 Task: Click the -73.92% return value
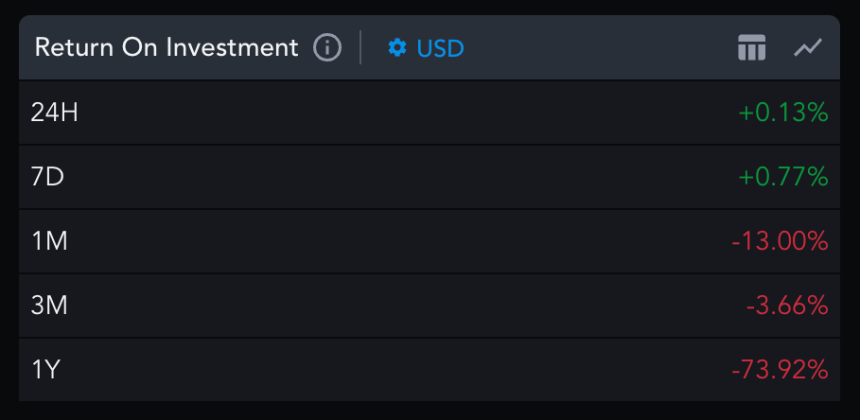click(x=779, y=370)
